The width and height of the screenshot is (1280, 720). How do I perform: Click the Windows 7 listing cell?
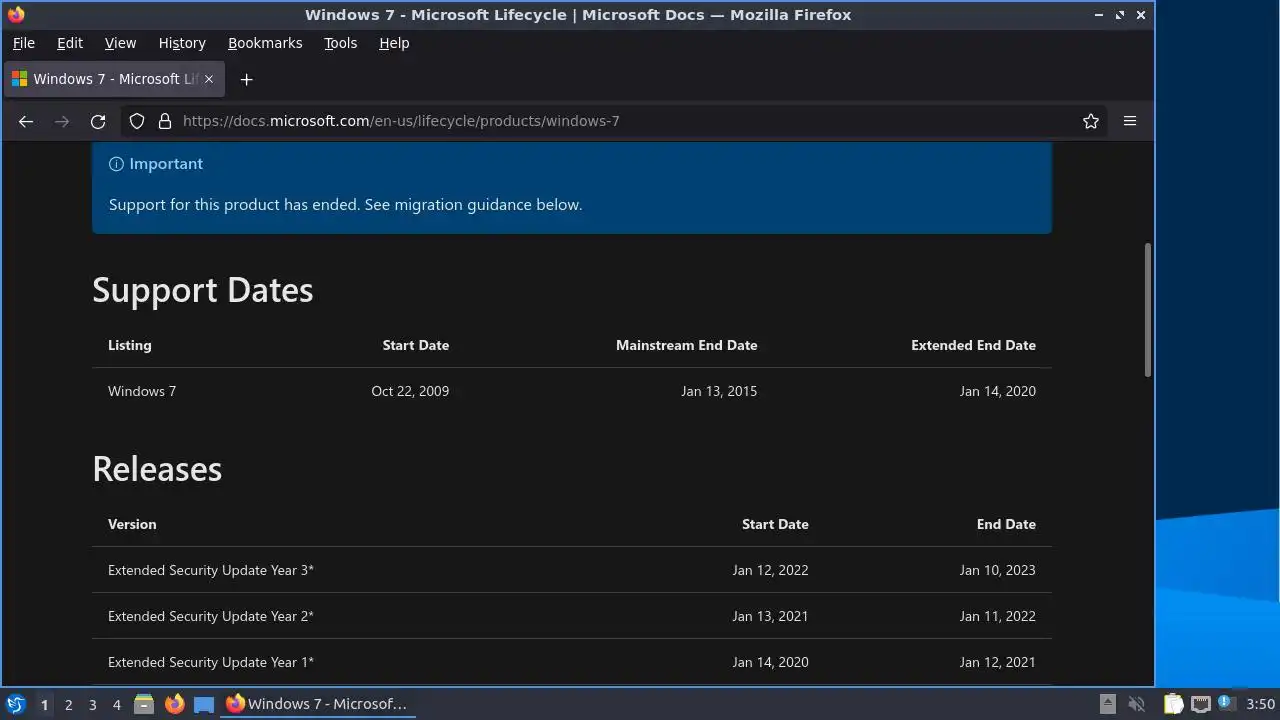pos(142,391)
